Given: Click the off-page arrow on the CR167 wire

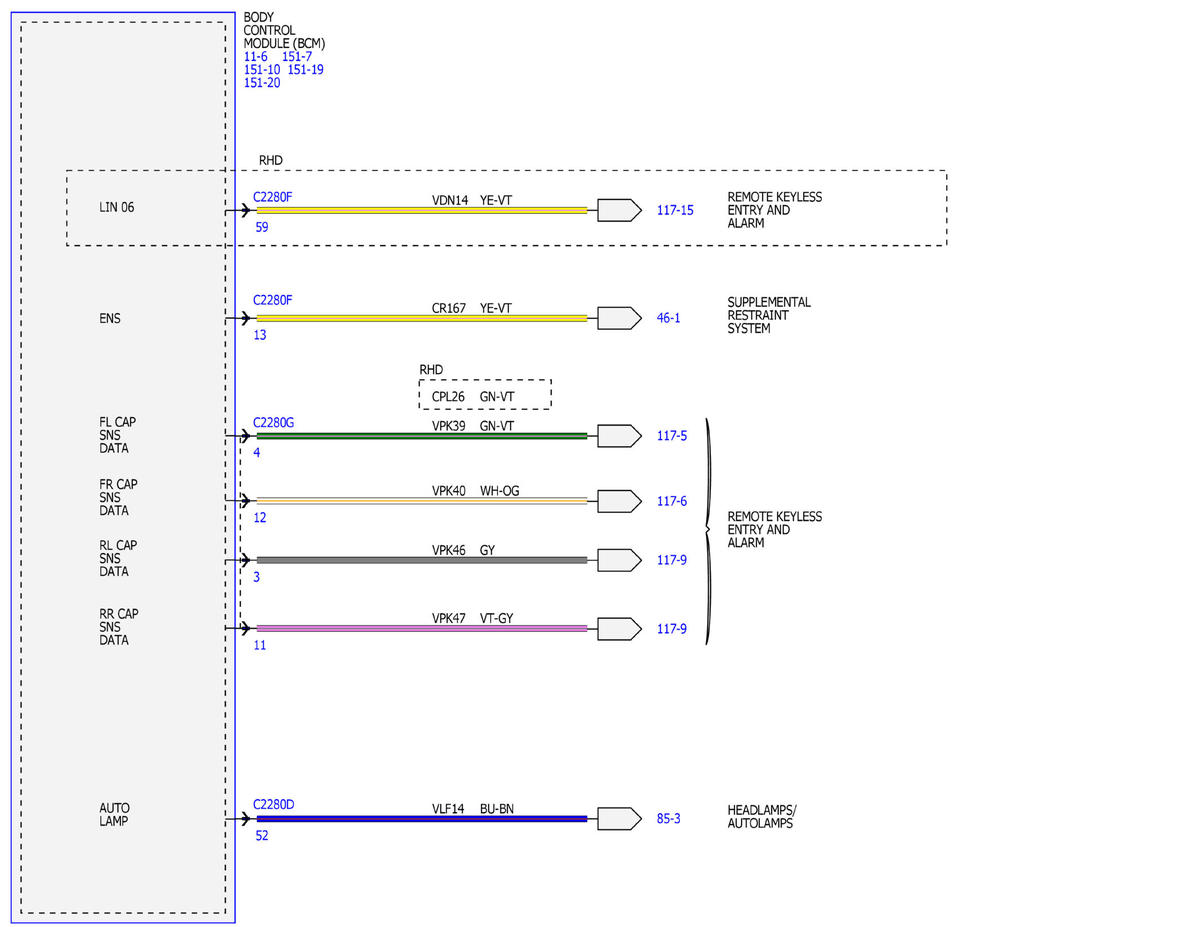Looking at the screenshot, I should point(619,318).
